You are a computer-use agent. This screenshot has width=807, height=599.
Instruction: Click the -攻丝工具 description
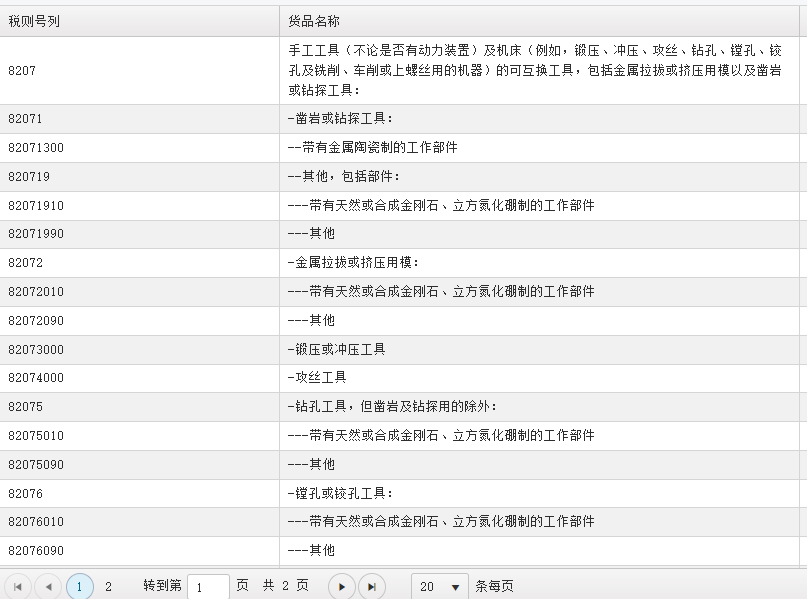[x=317, y=377]
